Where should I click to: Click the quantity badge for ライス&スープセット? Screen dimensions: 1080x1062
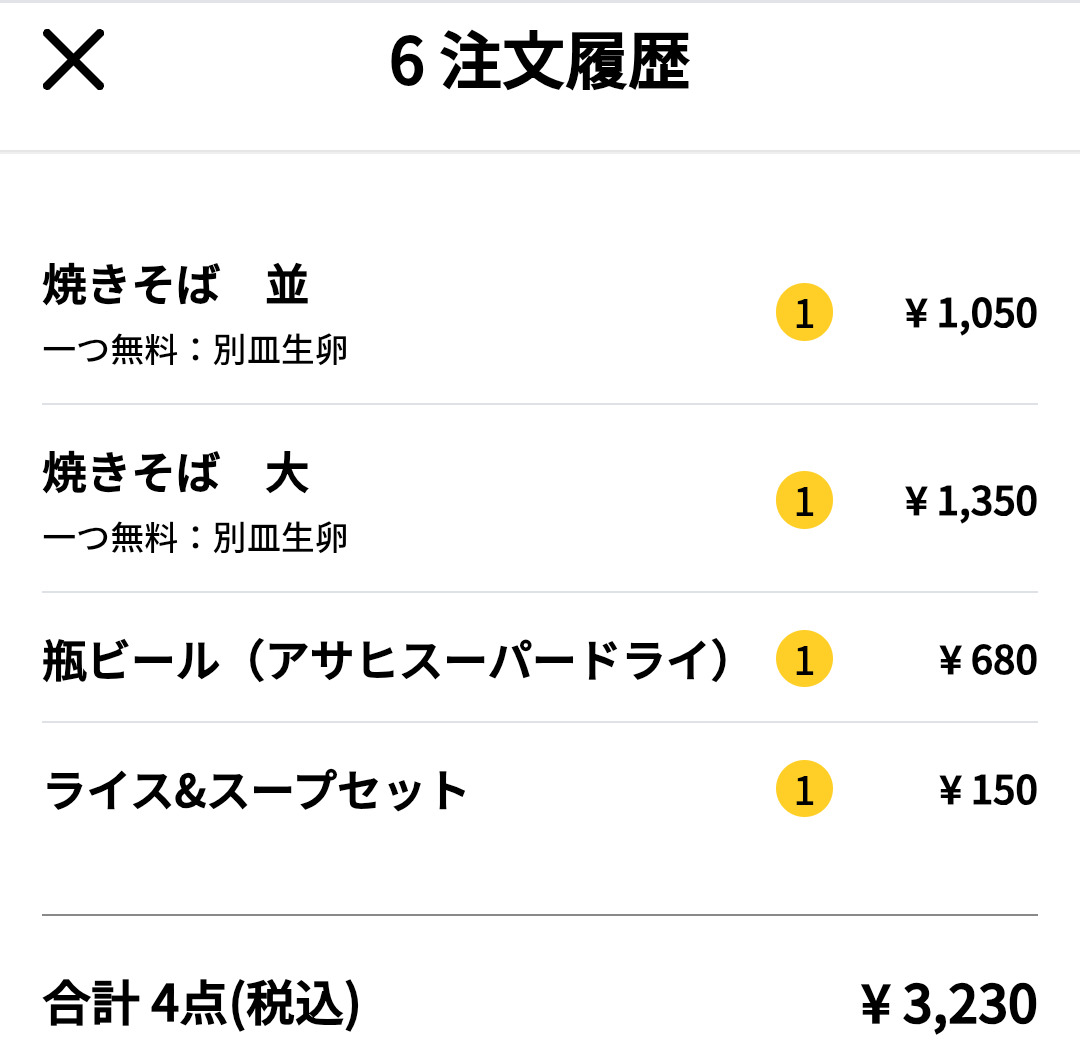(x=804, y=789)
